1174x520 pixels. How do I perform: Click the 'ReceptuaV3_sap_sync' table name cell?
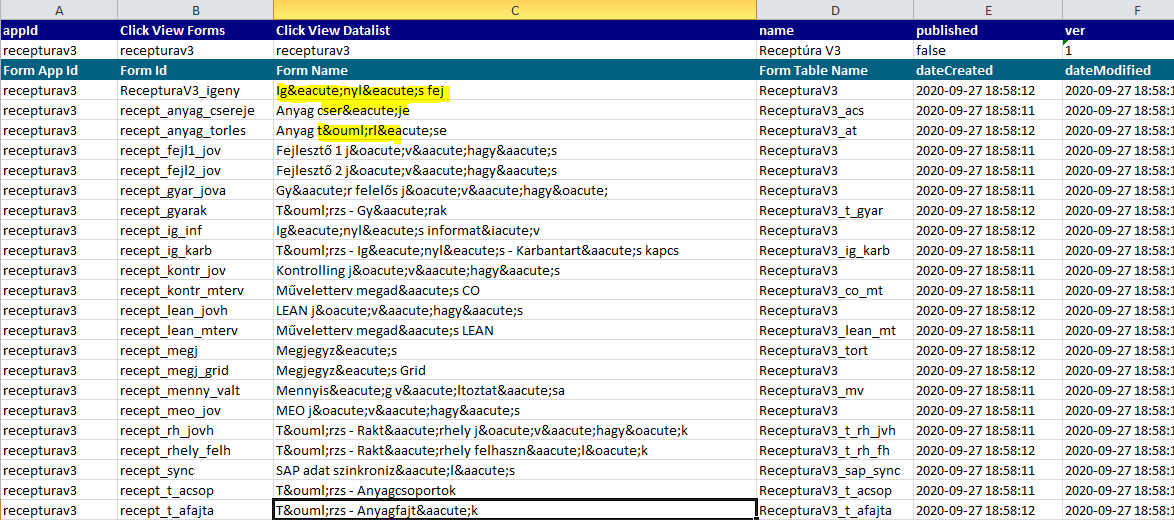point(834,470)
